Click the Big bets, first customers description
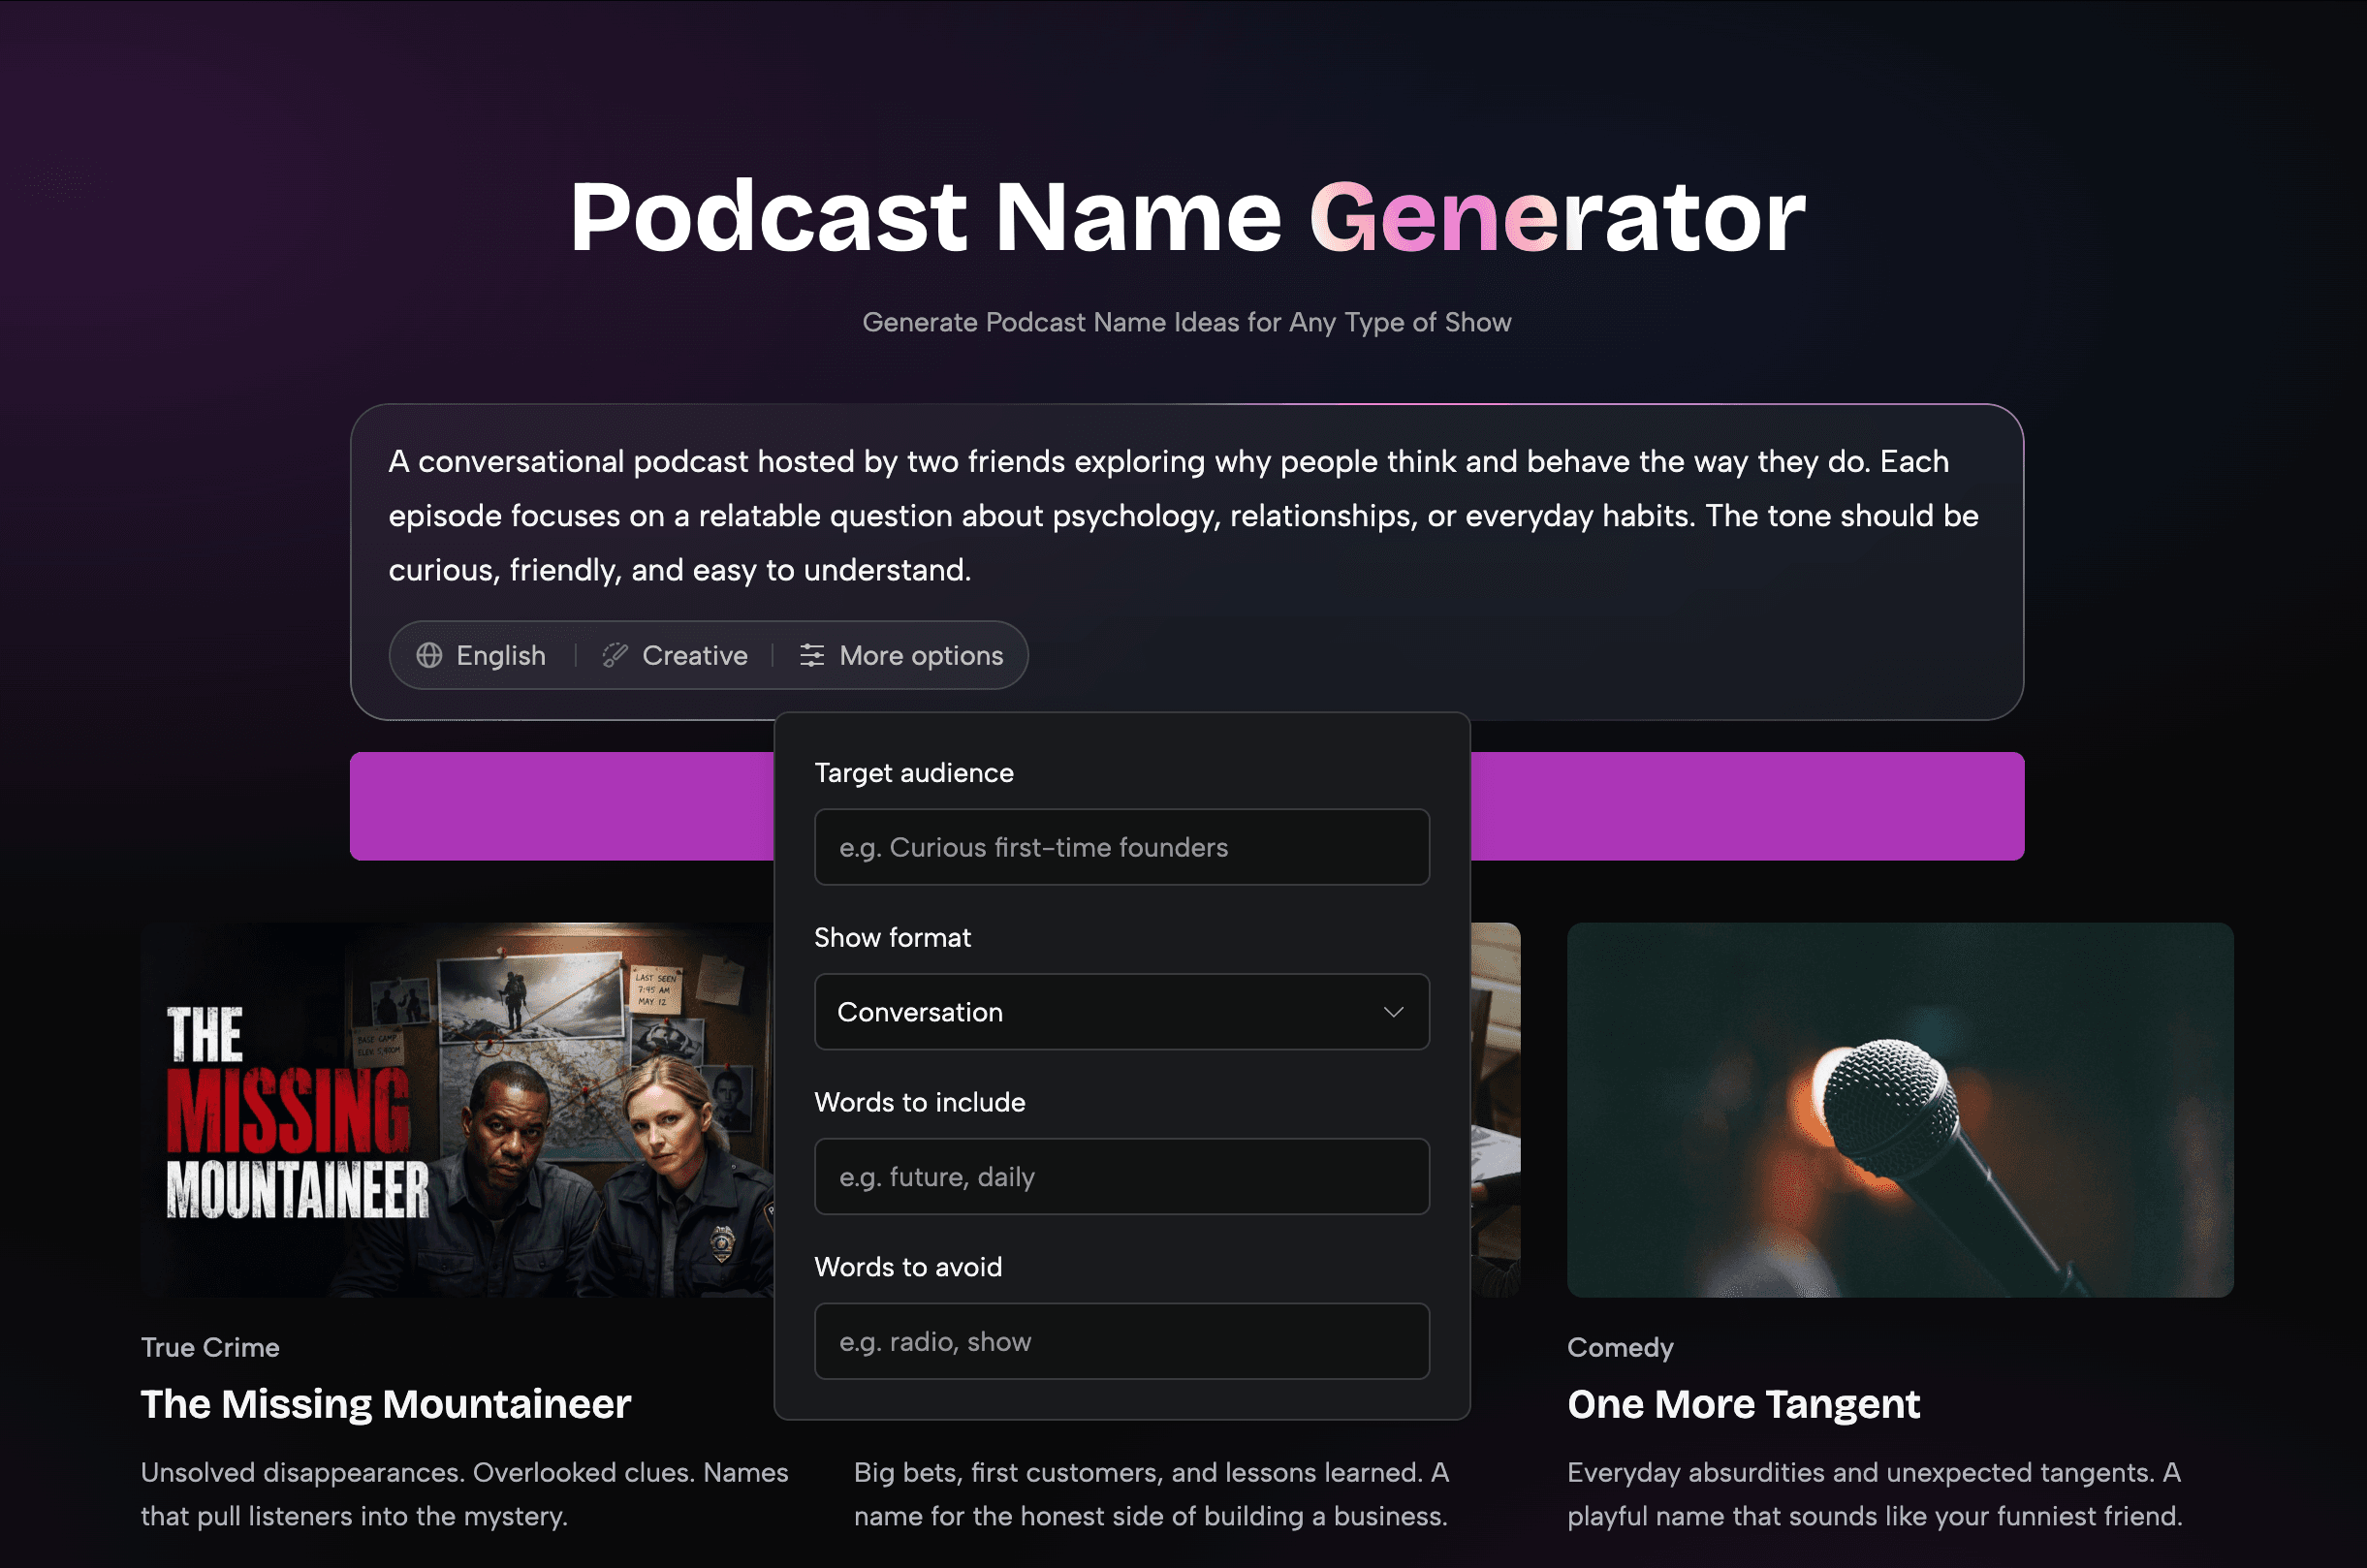The width and height of the screenshot is (2367, 1568). 1151,1494
